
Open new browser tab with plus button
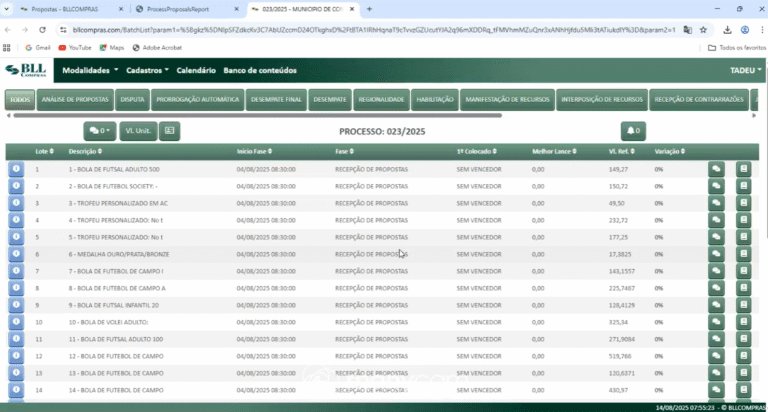coord(369,9)
